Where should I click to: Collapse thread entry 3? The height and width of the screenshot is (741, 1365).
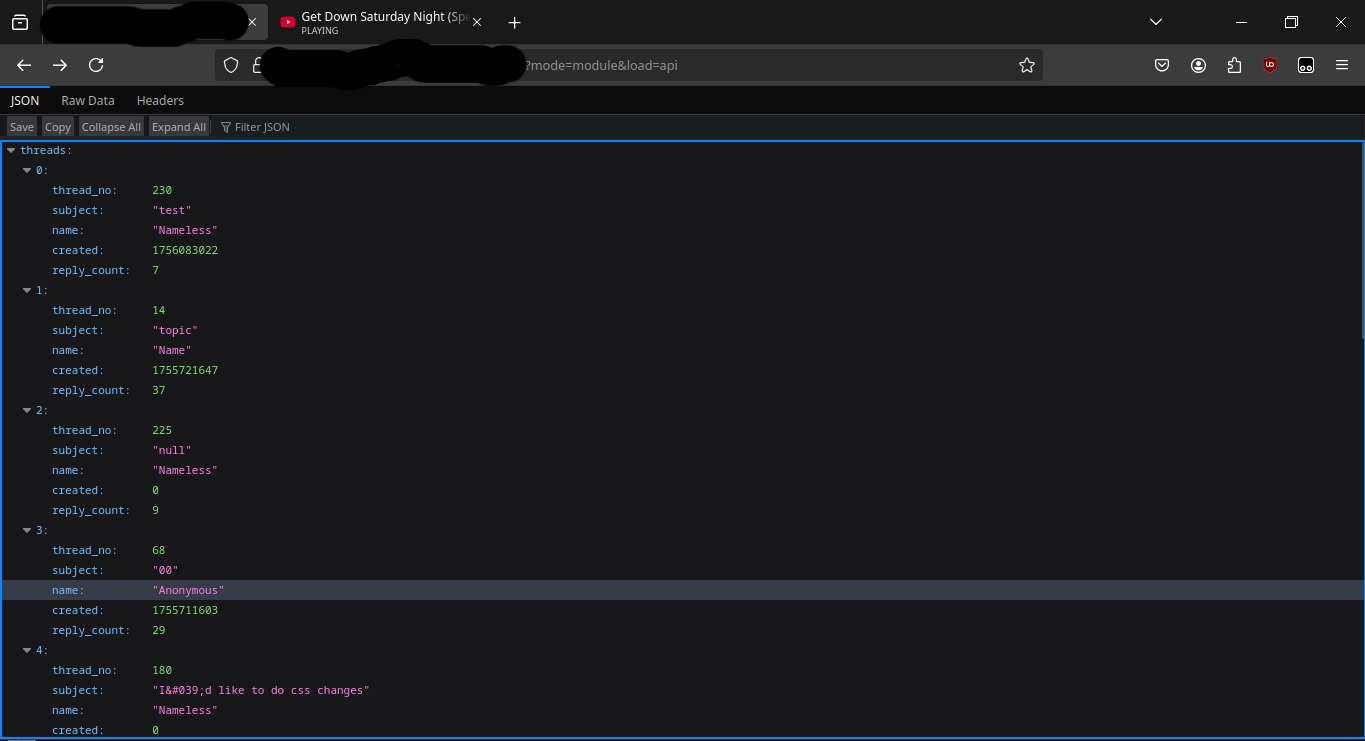[x=28, y=530]
